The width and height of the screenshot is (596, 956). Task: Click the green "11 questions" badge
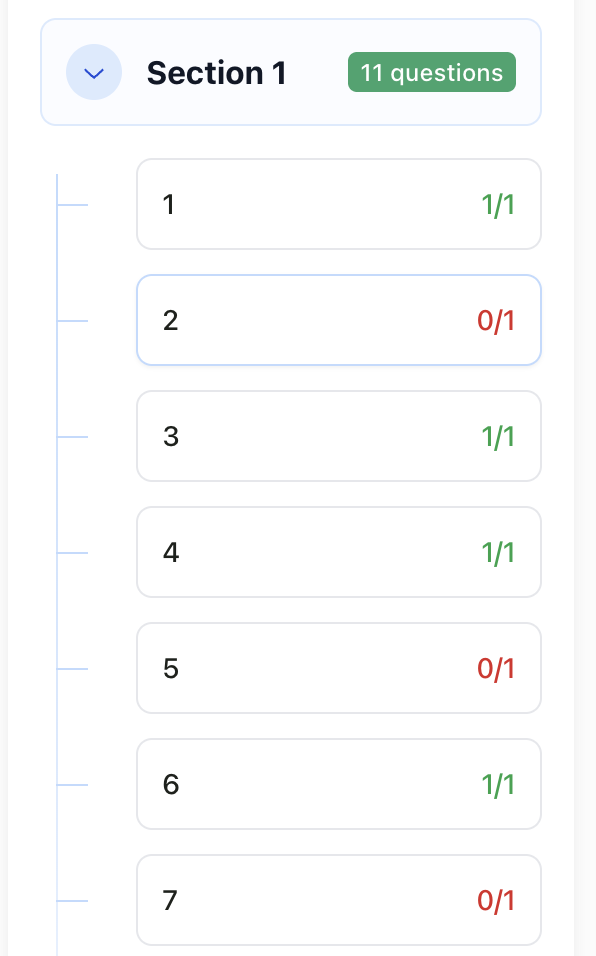coord(431,72)
